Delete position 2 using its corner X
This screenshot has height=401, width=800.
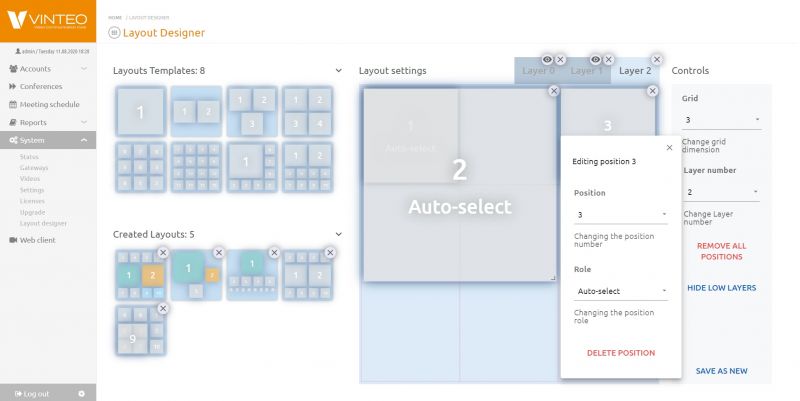554,91
